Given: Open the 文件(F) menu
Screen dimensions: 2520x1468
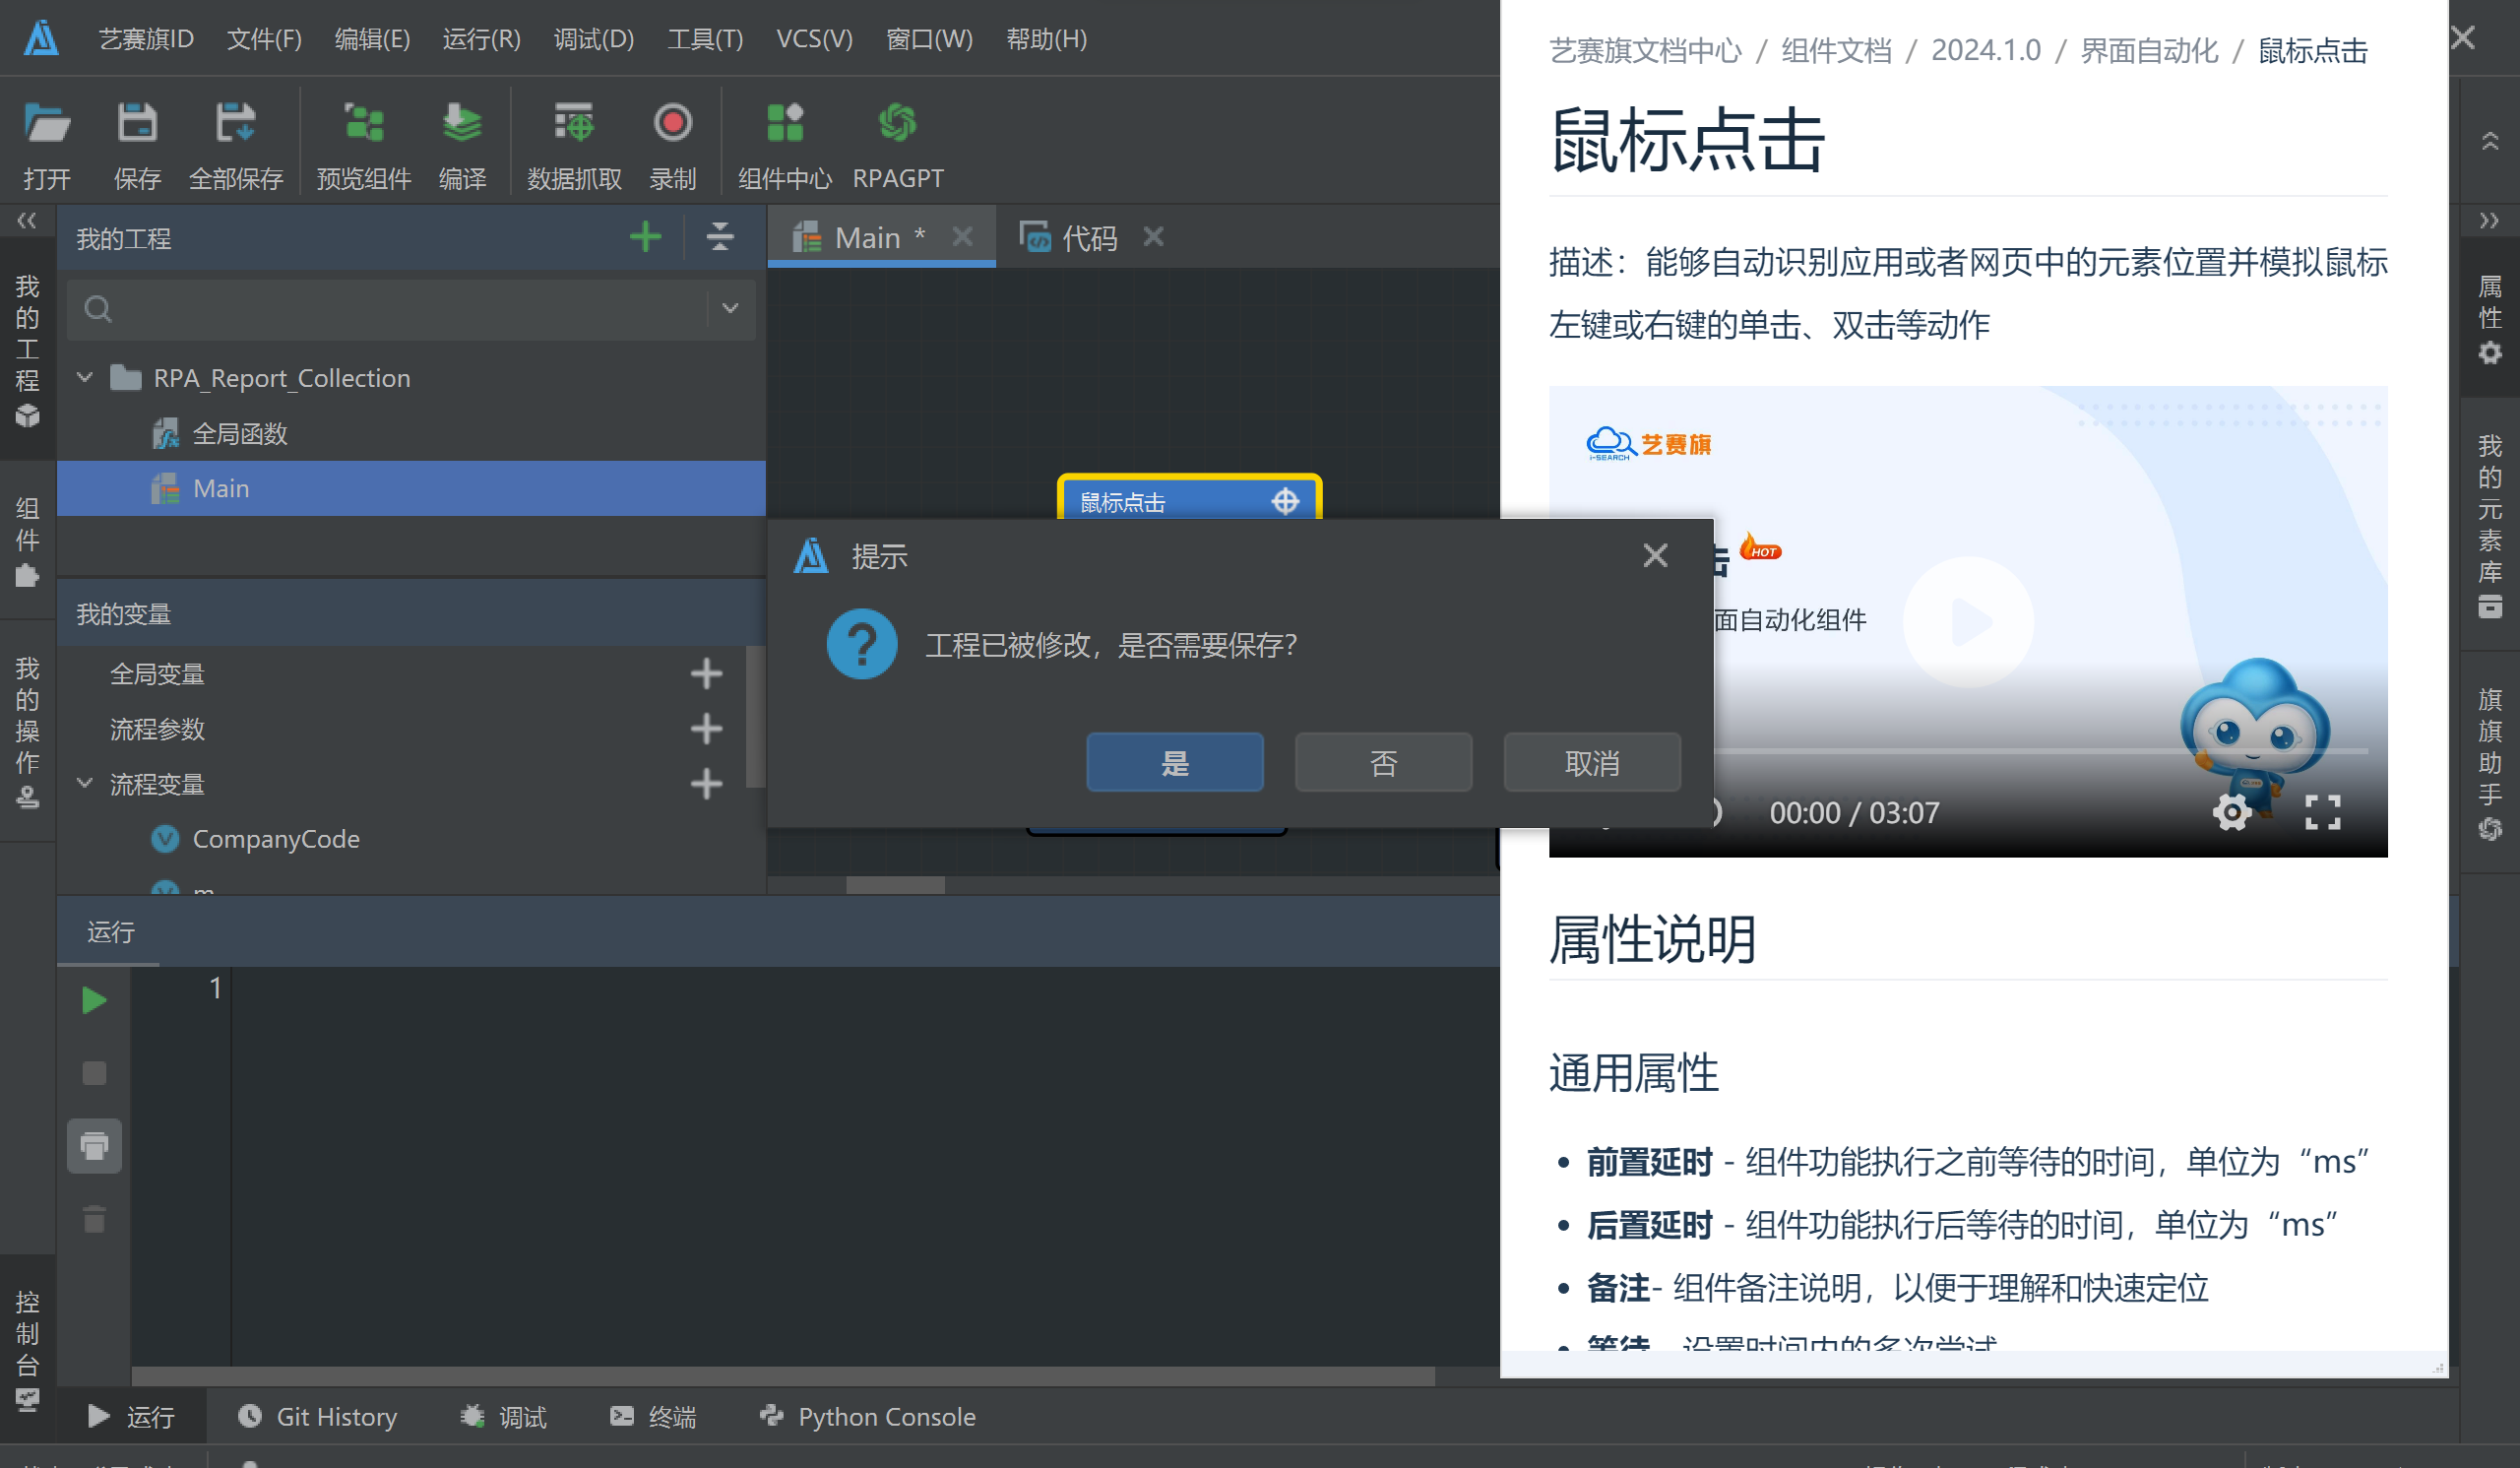Looking at the screenshot, I should tap(264, 38).
